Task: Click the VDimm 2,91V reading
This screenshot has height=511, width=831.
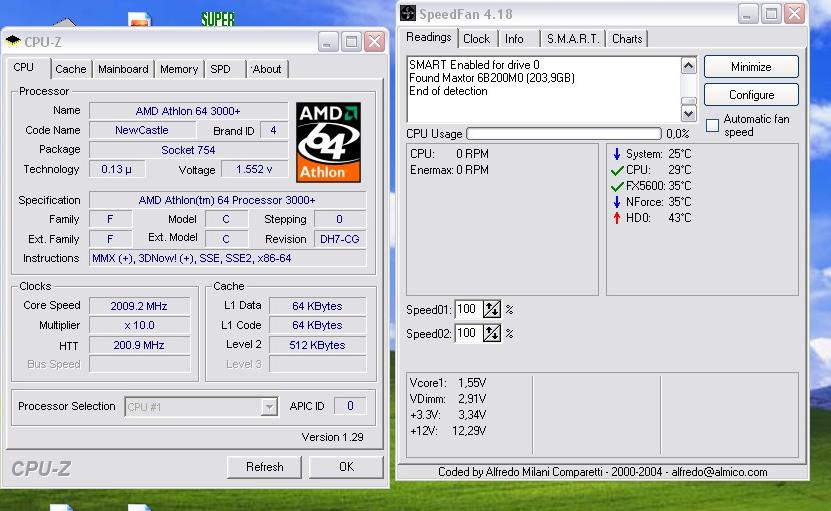Action: tap(448, 399)
